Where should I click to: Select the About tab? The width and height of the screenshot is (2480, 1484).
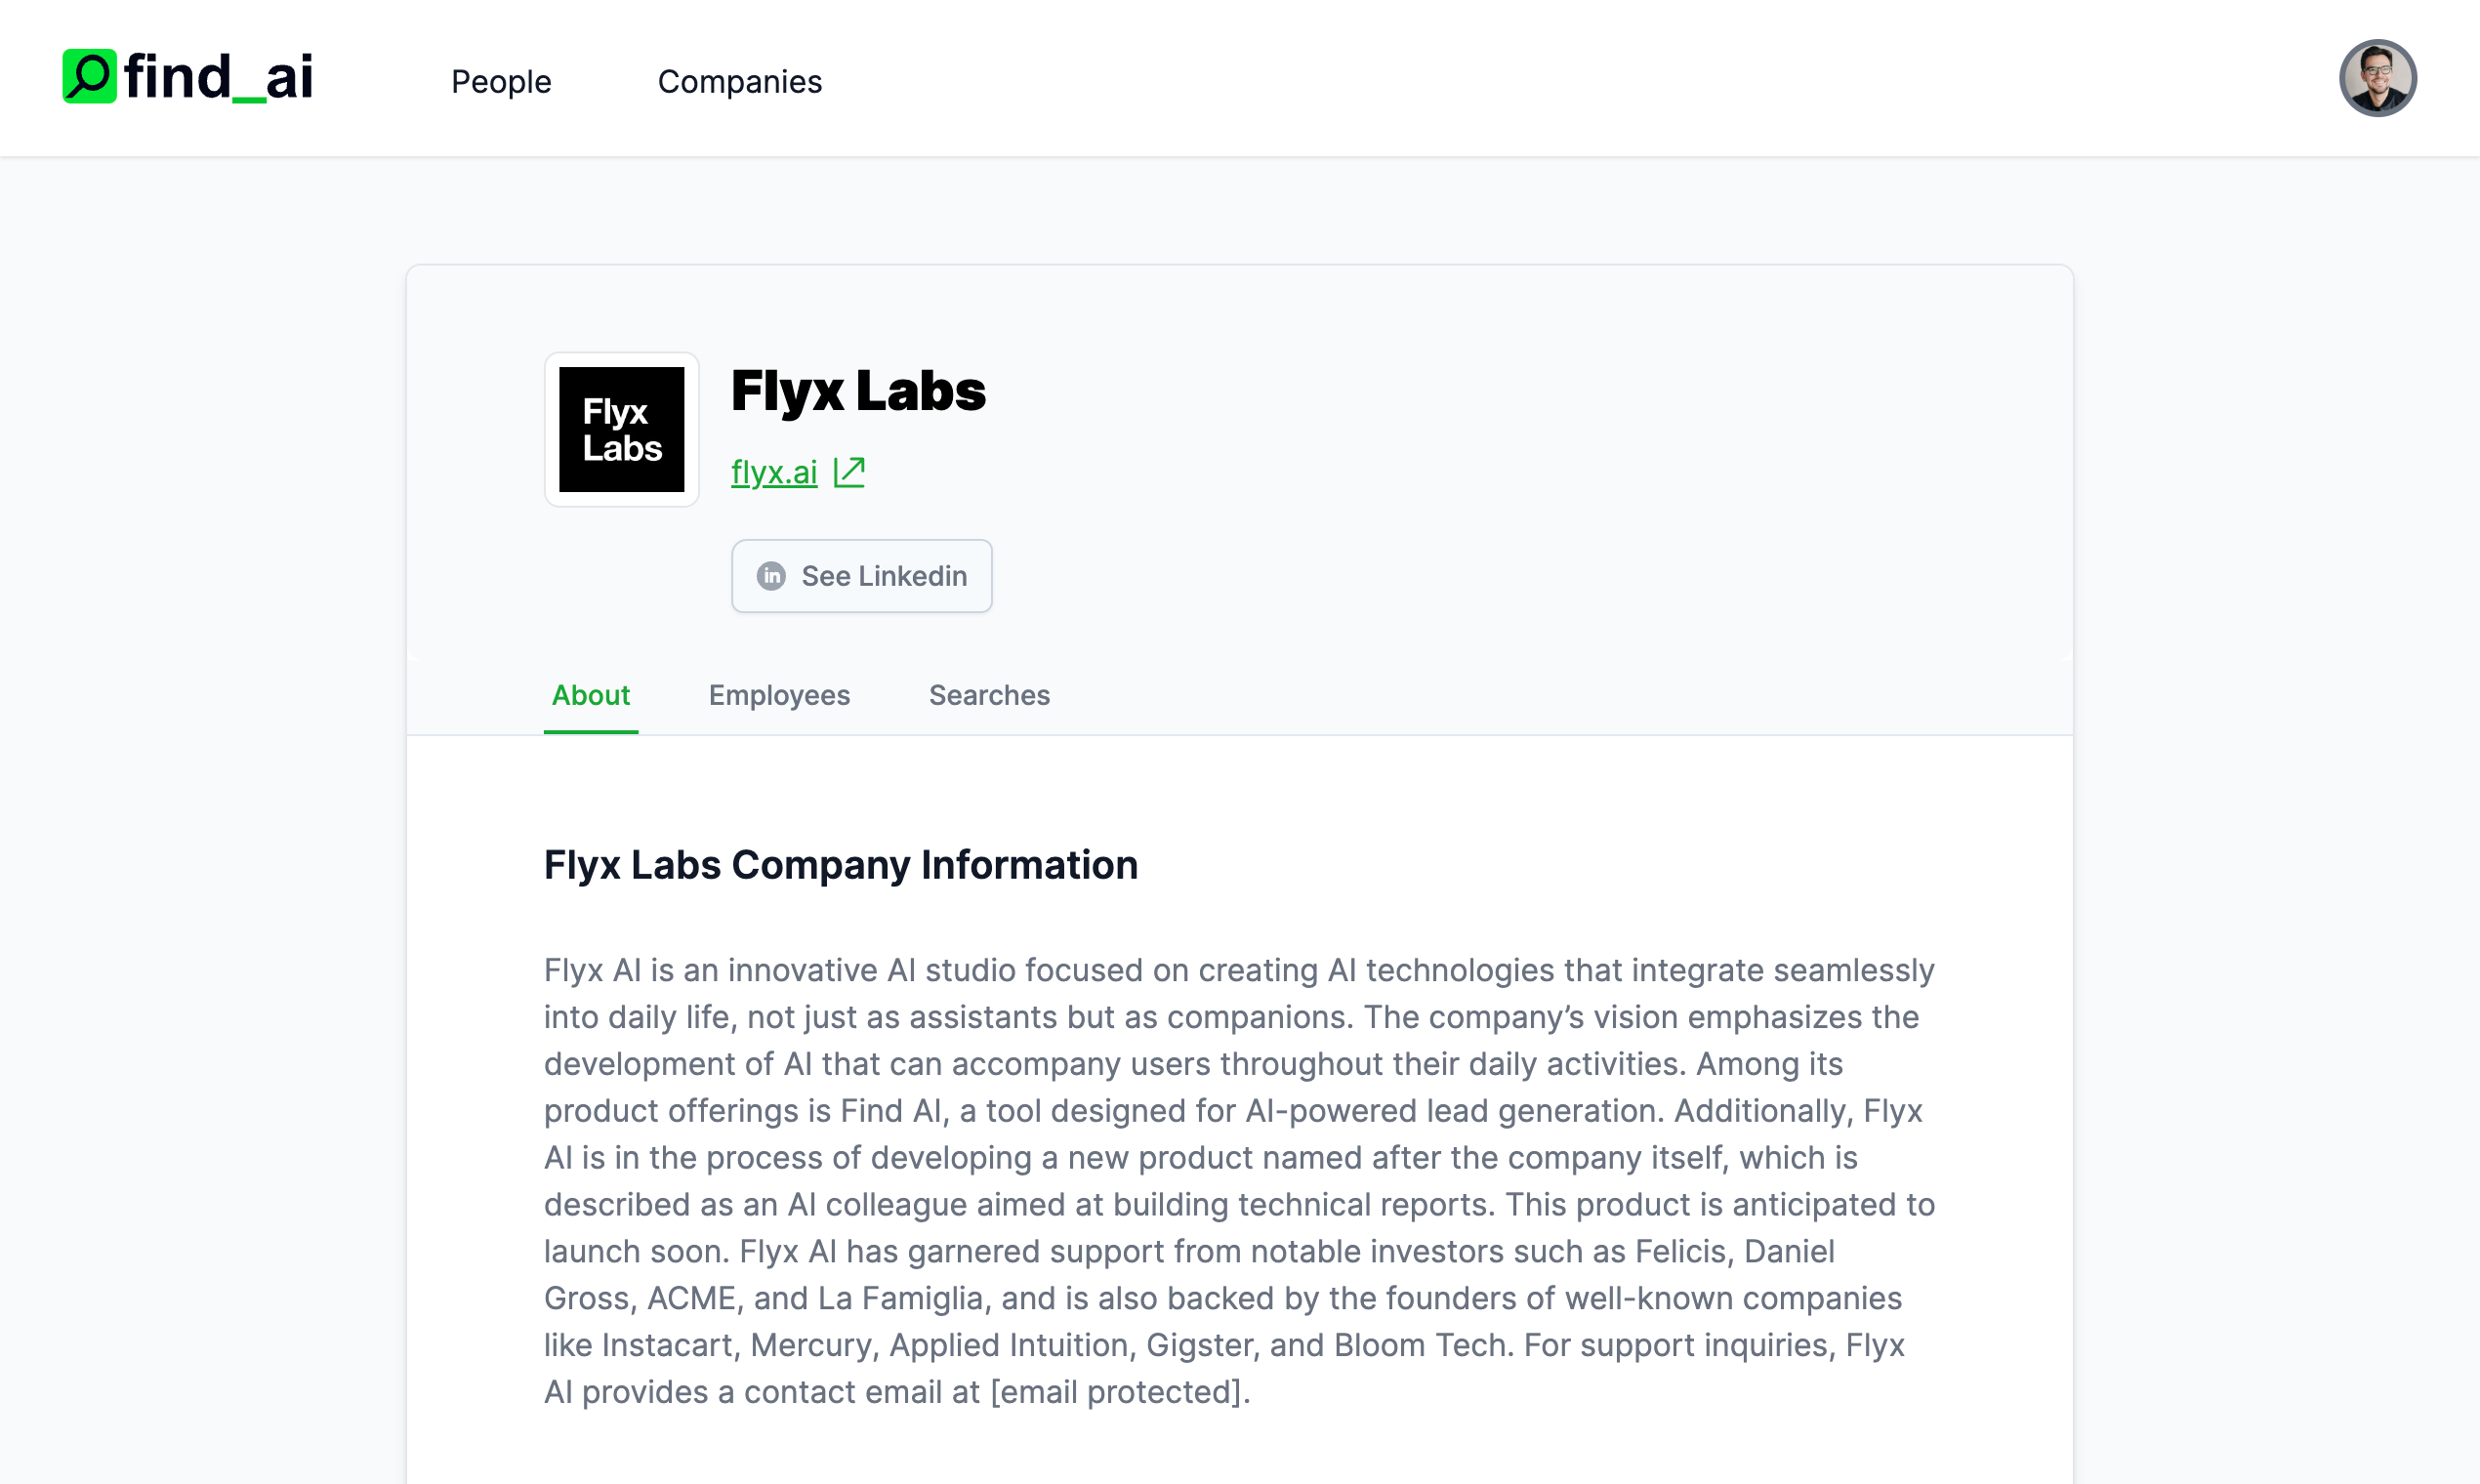[590, 695]
